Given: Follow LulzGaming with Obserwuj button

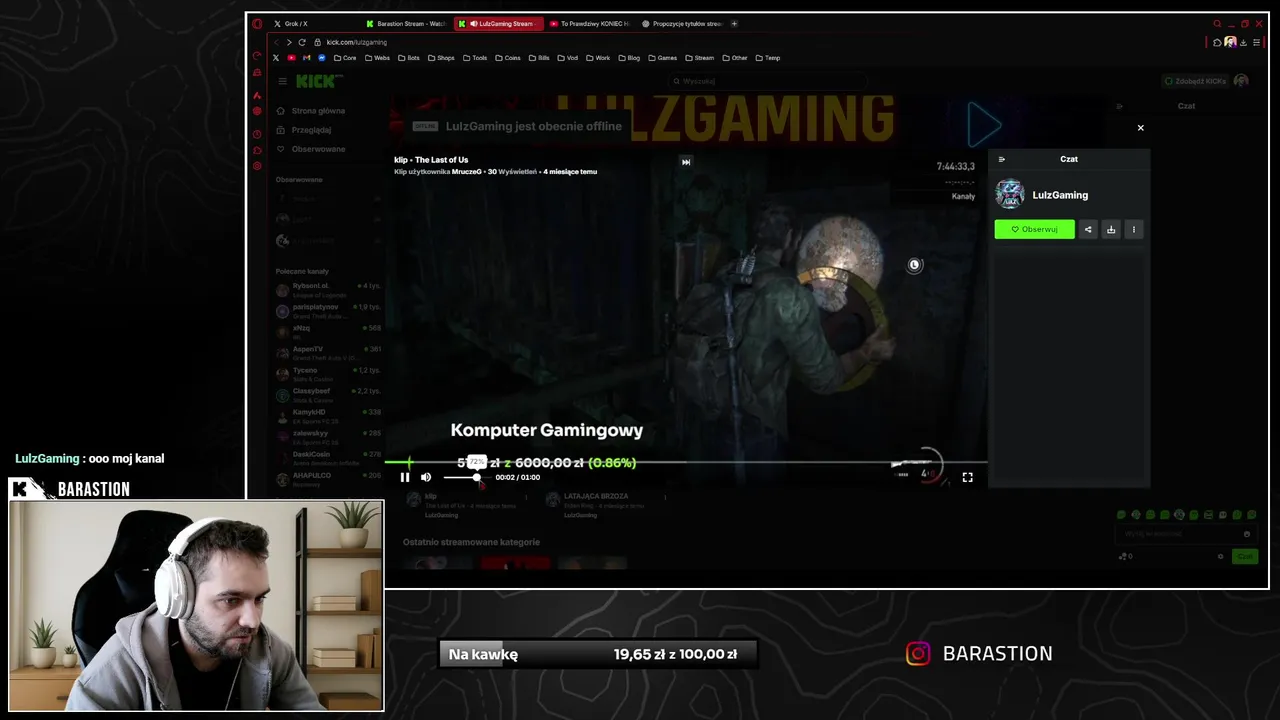Looking at the screenshot, I should pyautogui.click(x=1034, y=229).
